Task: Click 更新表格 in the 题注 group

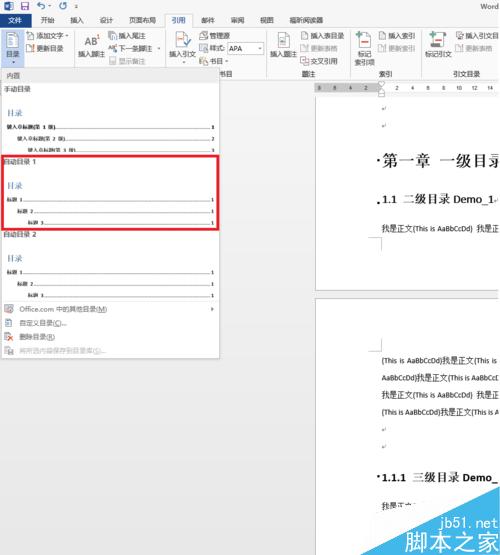Action: [319, 48]
